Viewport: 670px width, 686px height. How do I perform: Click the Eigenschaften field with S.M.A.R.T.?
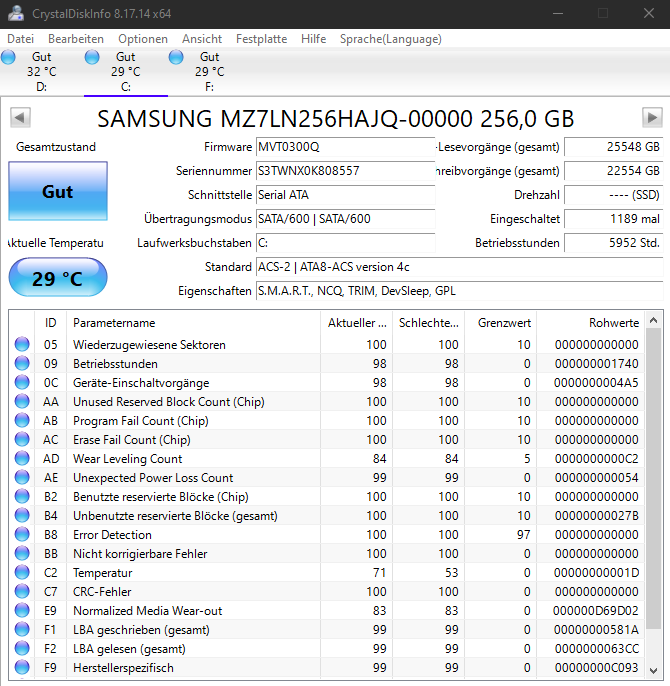click(460, 291)
